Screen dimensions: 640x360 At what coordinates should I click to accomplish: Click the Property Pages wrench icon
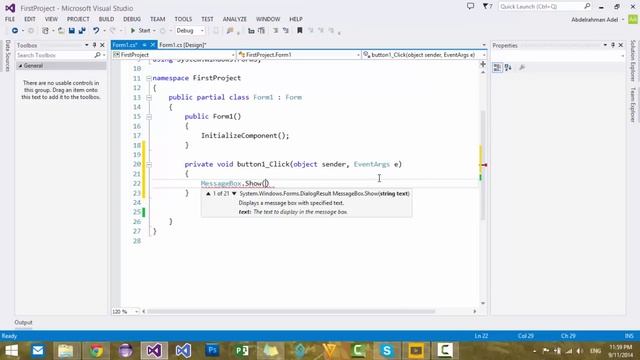[x=522, y=68]
